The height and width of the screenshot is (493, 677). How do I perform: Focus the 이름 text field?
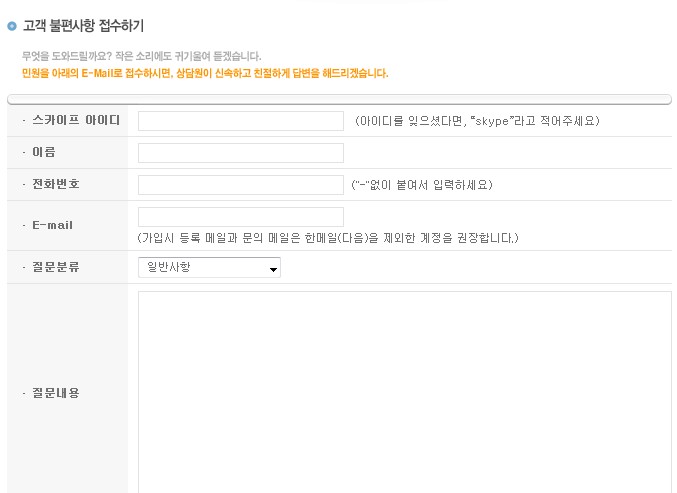coord(240,153)
